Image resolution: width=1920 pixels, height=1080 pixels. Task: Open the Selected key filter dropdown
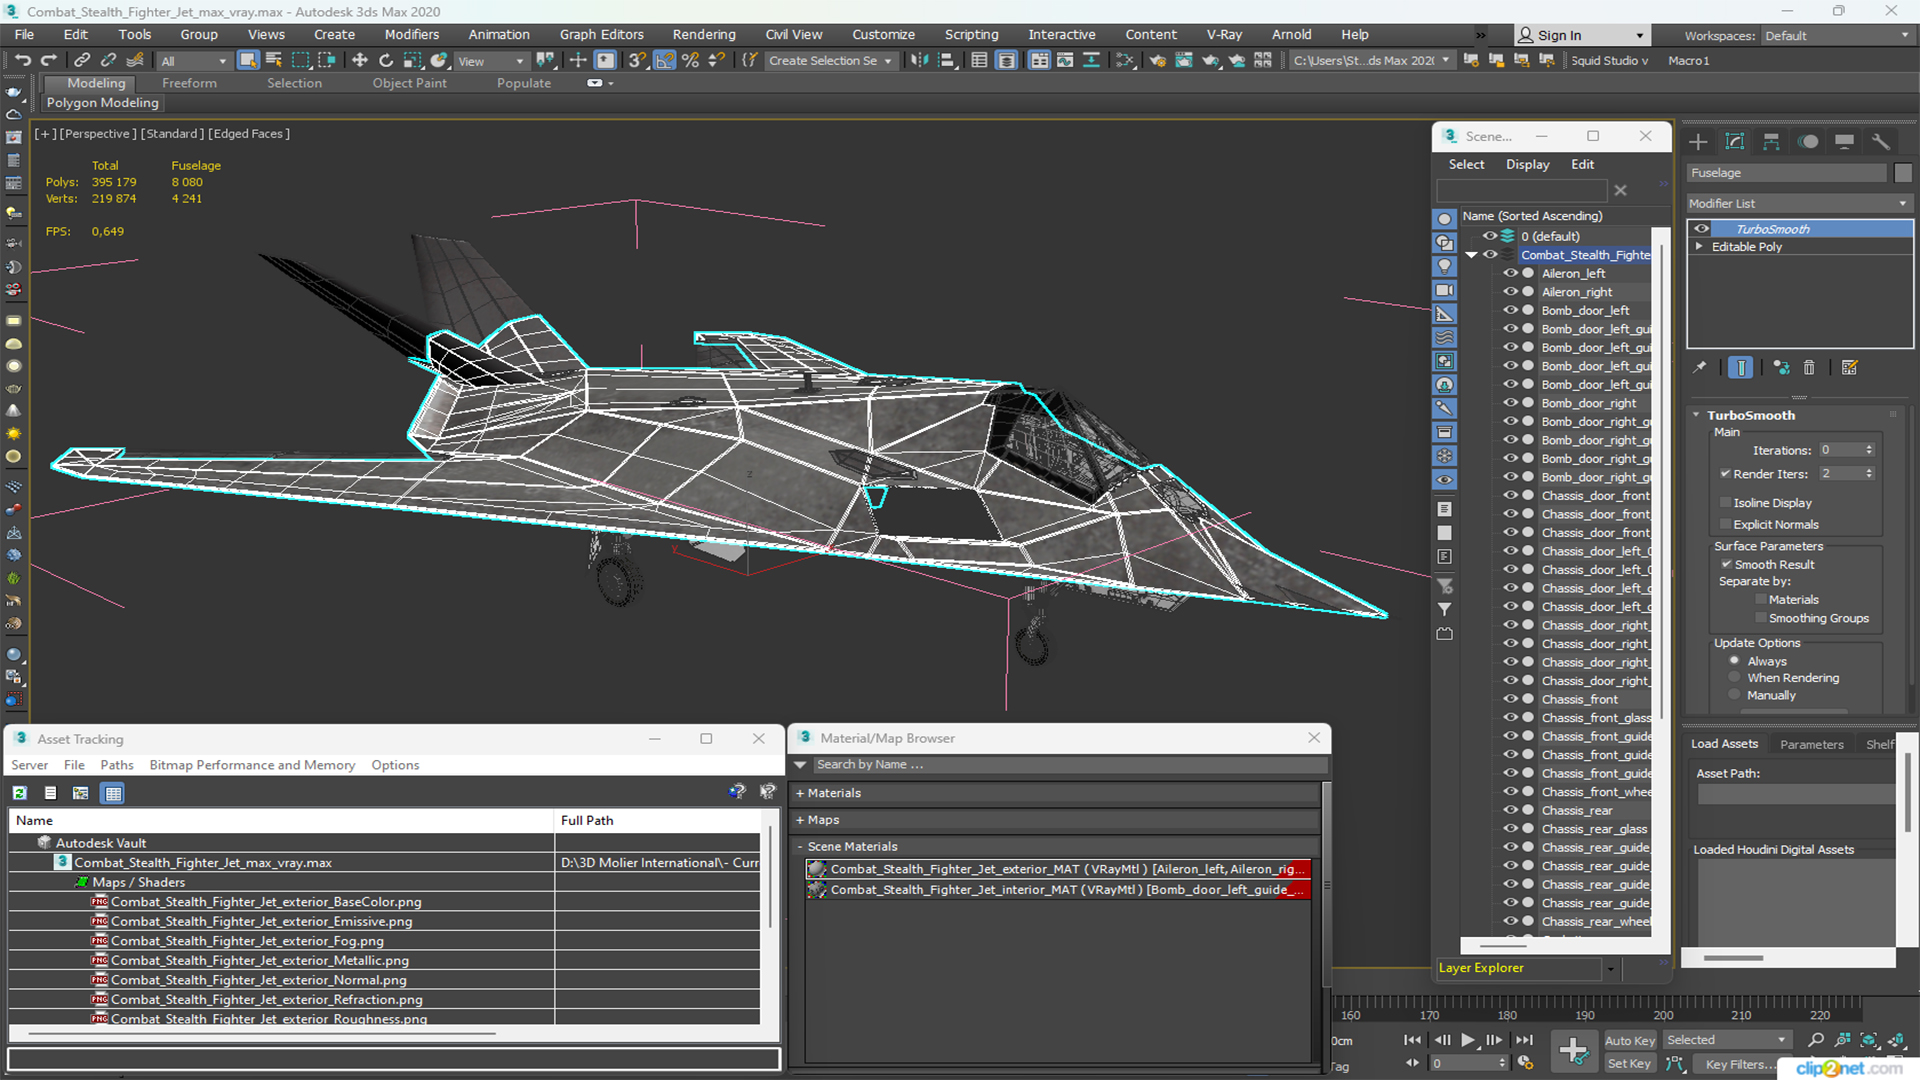click(x=1726, y=1040)
